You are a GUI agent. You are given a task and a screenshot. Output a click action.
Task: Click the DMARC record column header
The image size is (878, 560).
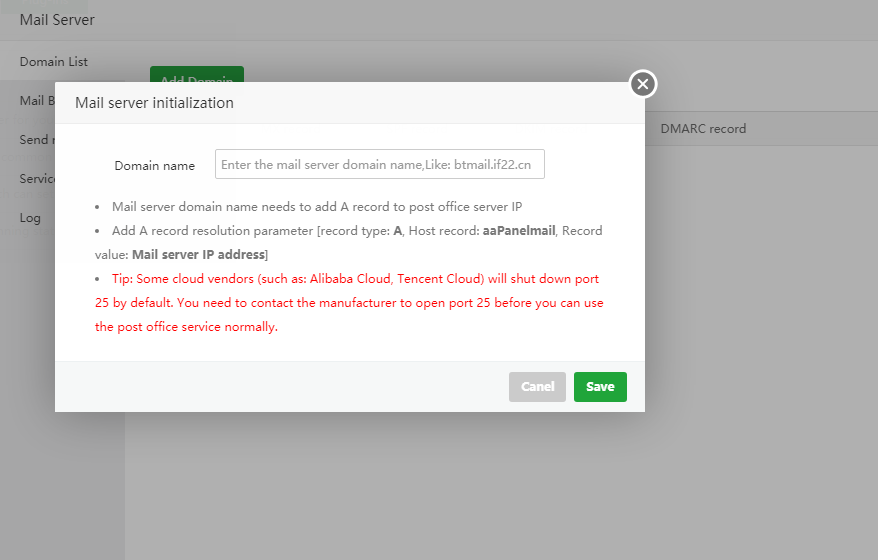pyautogui.click(x=703, y=129)
